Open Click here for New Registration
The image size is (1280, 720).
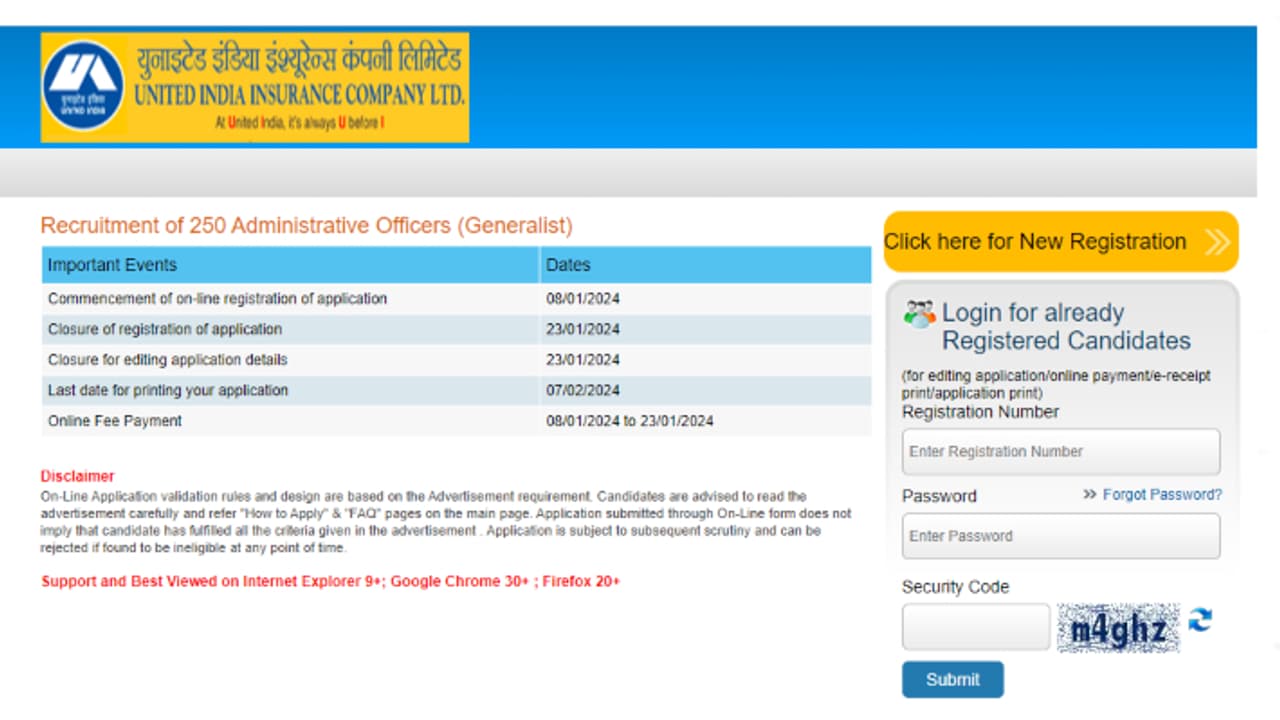tap(1035, 241)
